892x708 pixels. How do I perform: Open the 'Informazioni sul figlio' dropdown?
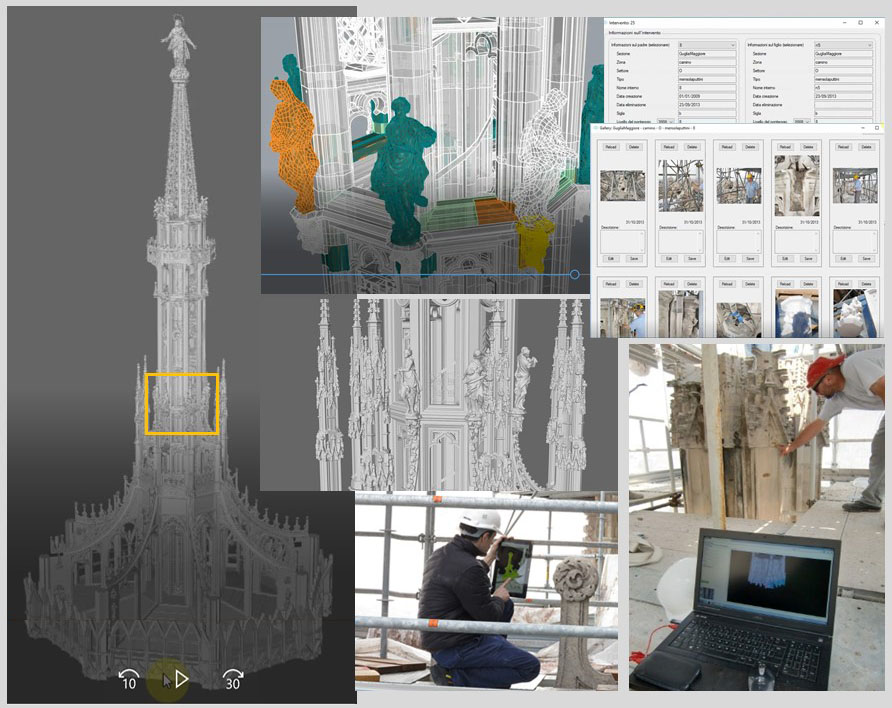point(843,45)
